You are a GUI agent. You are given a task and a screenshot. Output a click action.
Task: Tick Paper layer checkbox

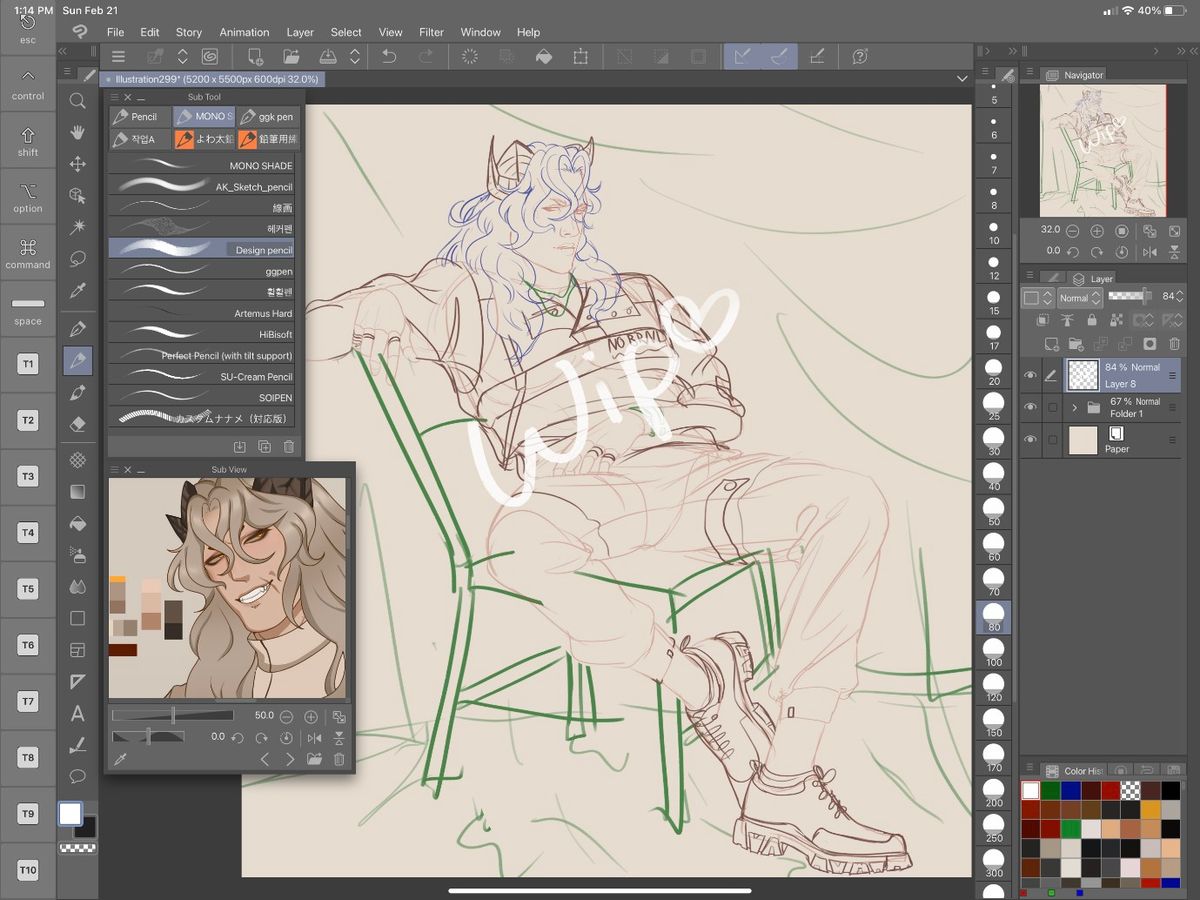click(1052, 440)
